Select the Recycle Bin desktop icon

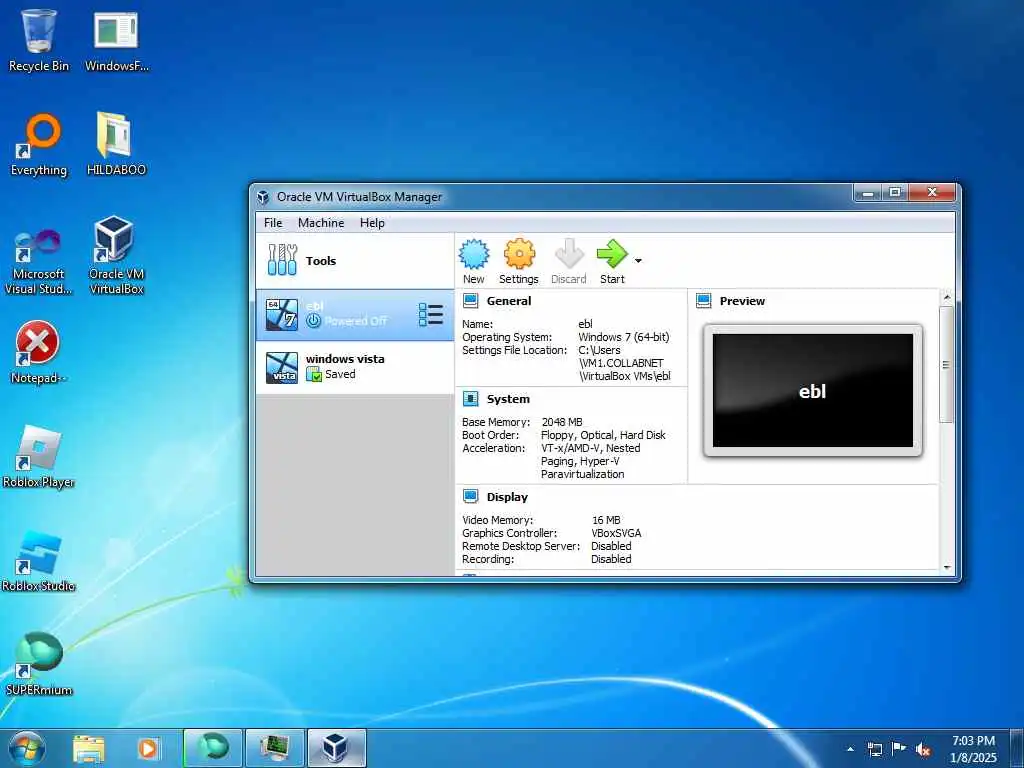pos(39,40)
